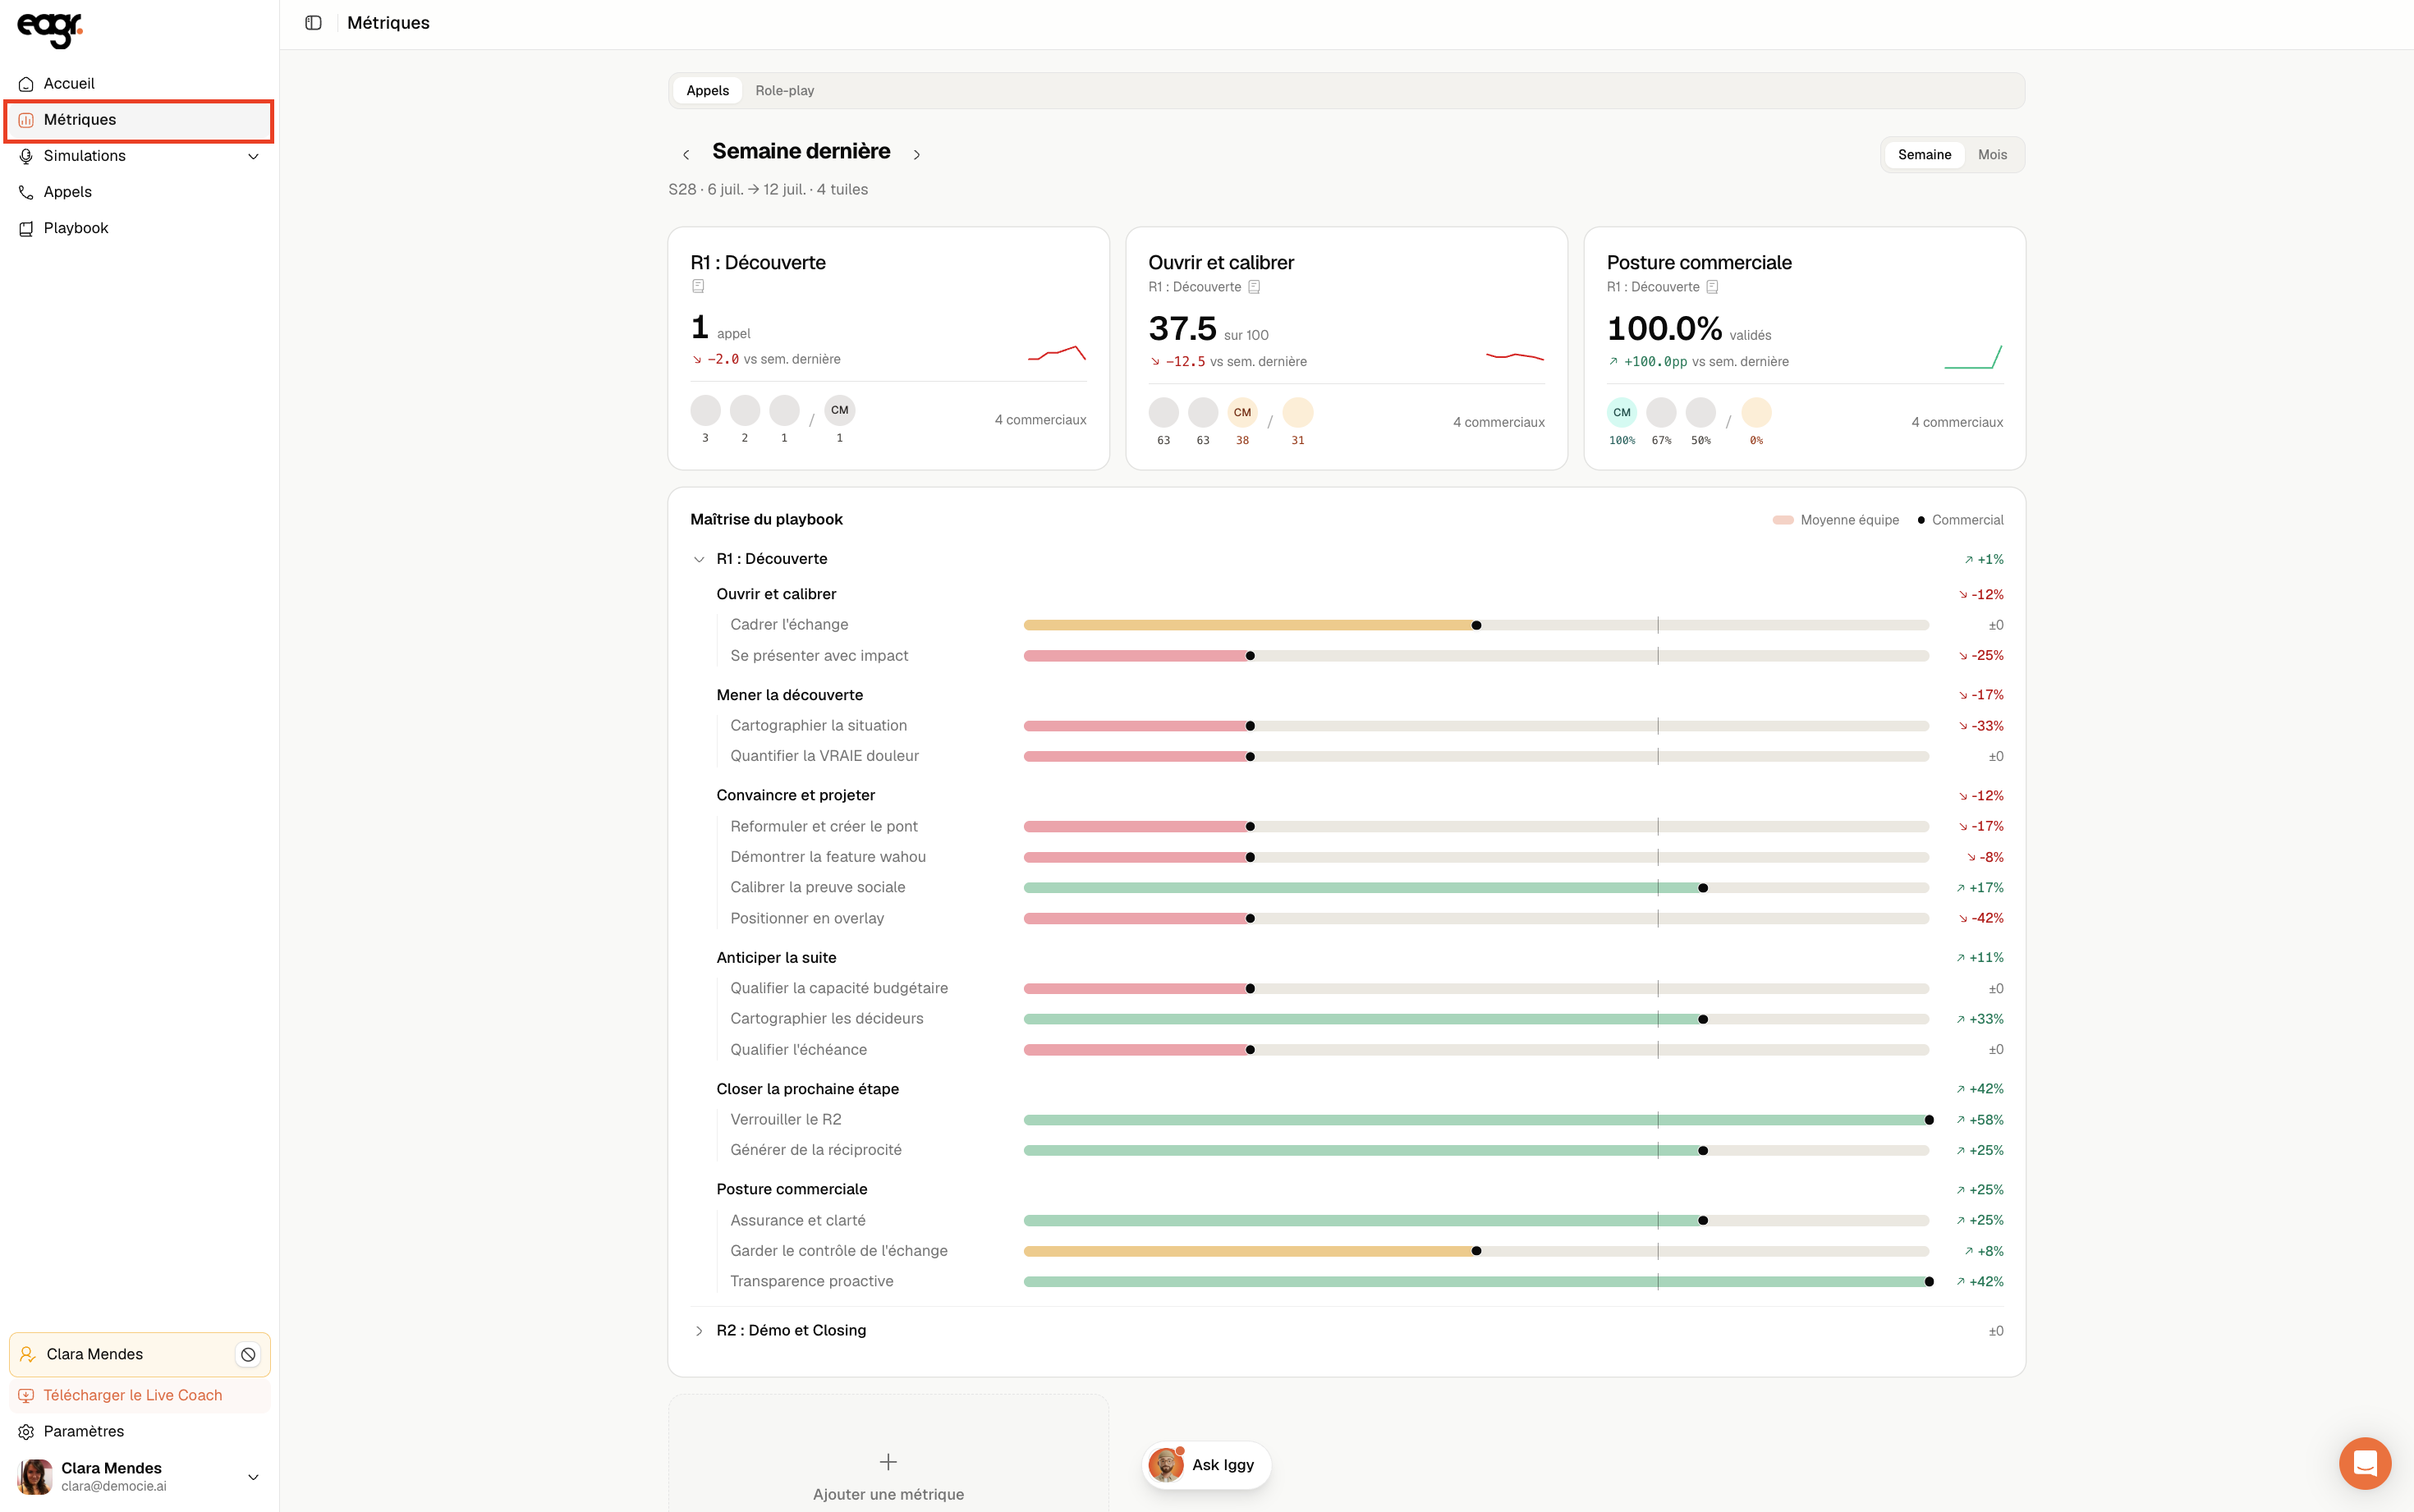2414x1512 pixels.
Task: Switch to the Role-play tab
Action: tap(784, 91)
